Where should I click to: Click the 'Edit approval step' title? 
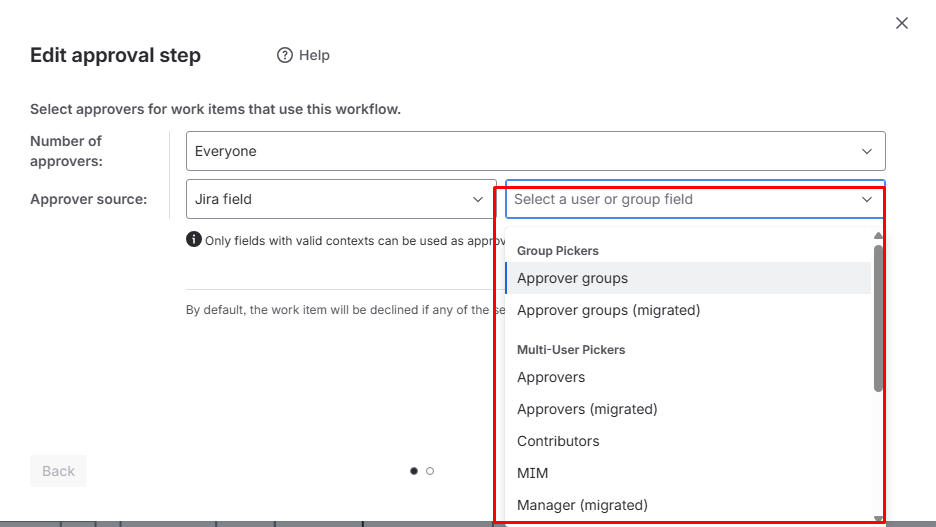pyautogui.click(x=115, y=55)
